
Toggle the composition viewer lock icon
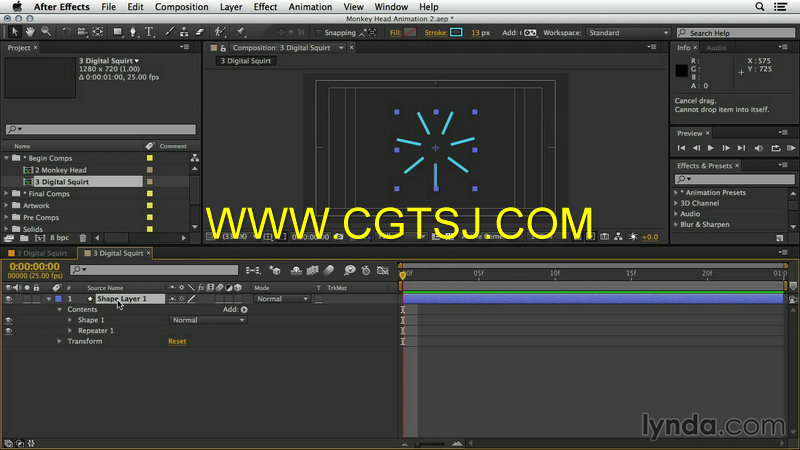point(223,48)
